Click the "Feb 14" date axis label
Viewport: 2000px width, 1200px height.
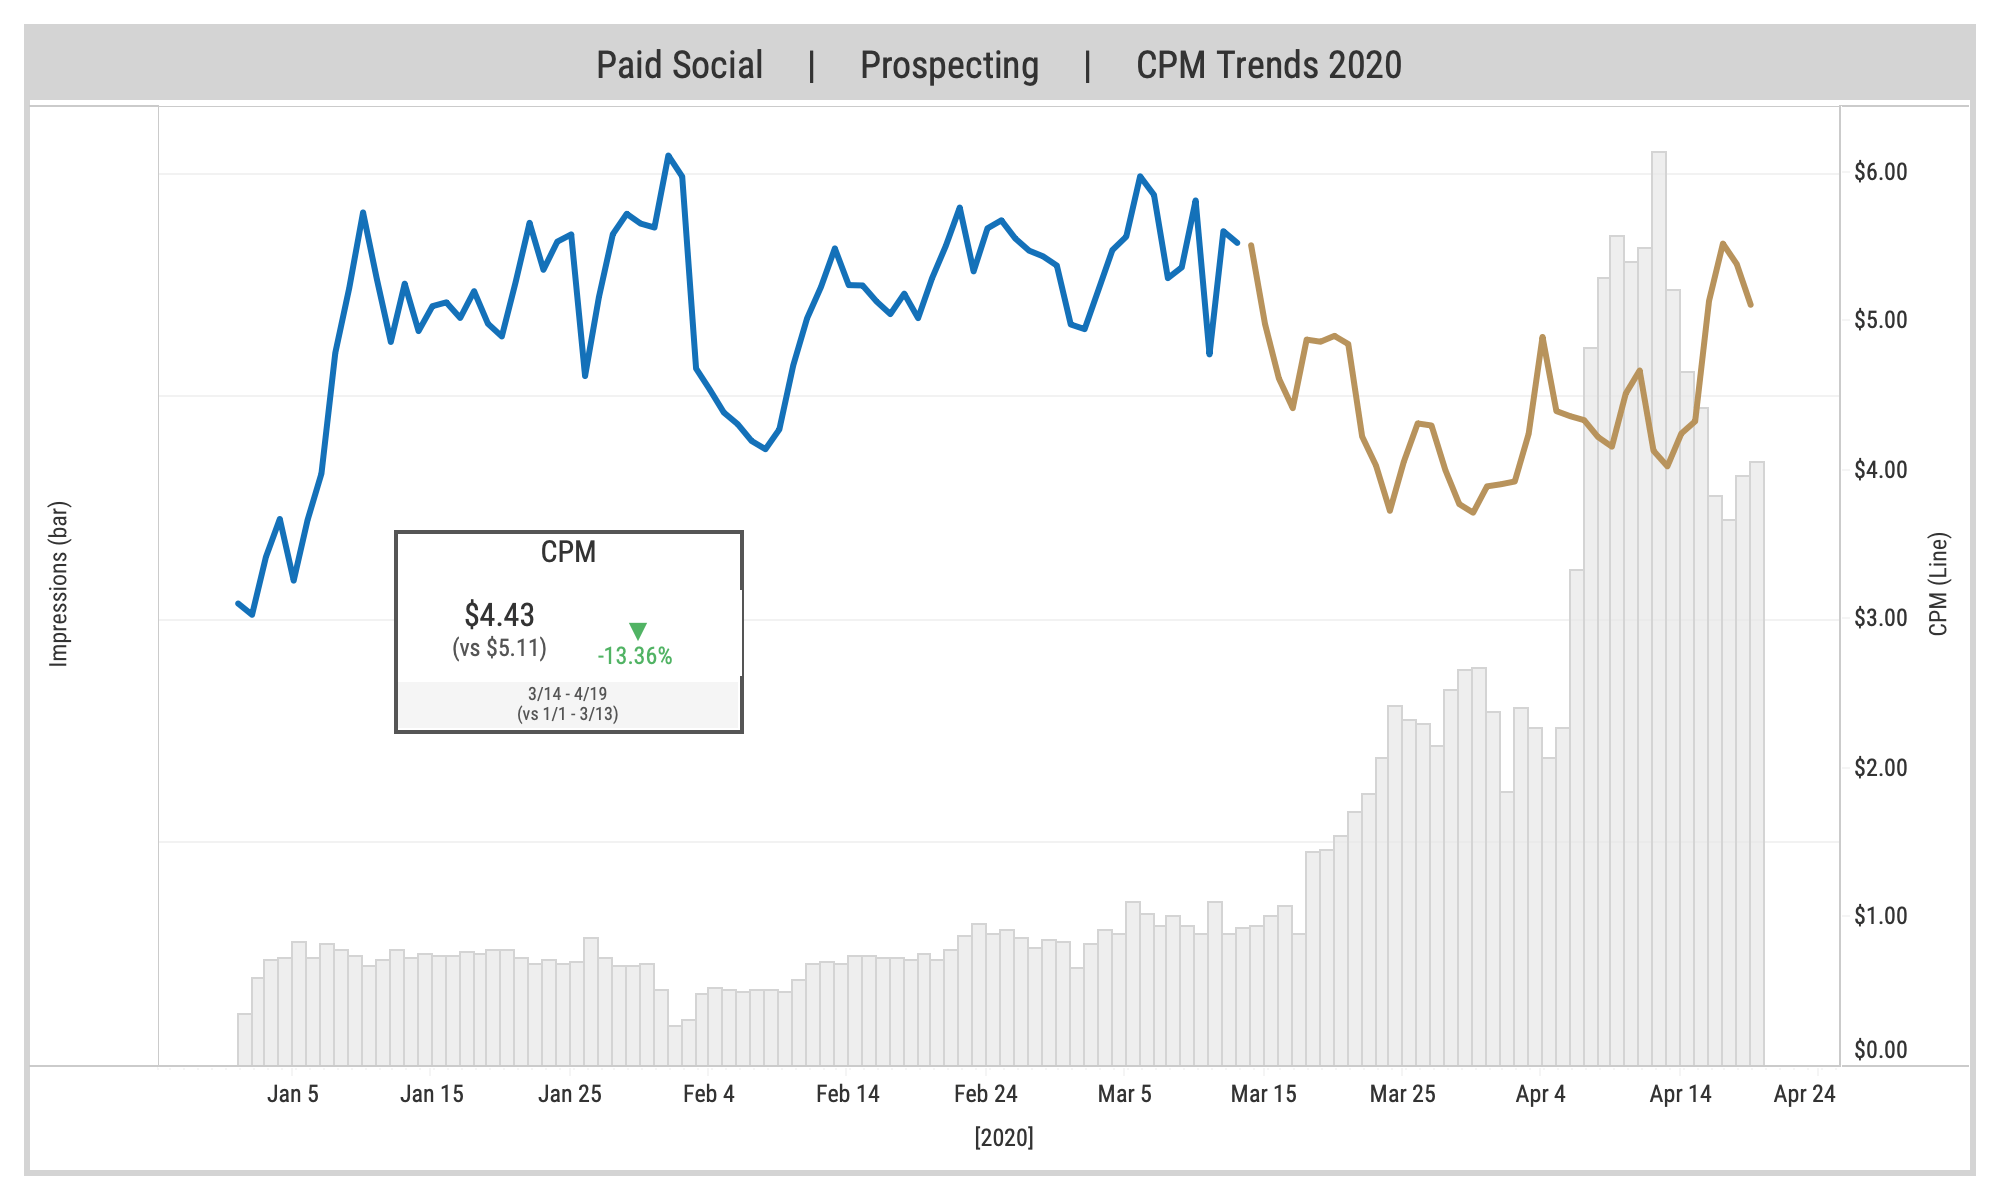tap(848, 1094)
